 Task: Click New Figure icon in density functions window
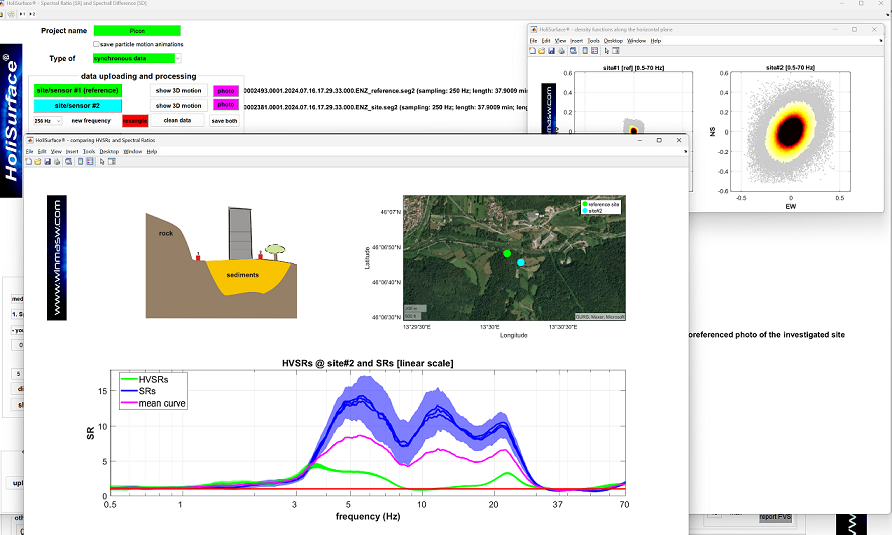point(532,51)
